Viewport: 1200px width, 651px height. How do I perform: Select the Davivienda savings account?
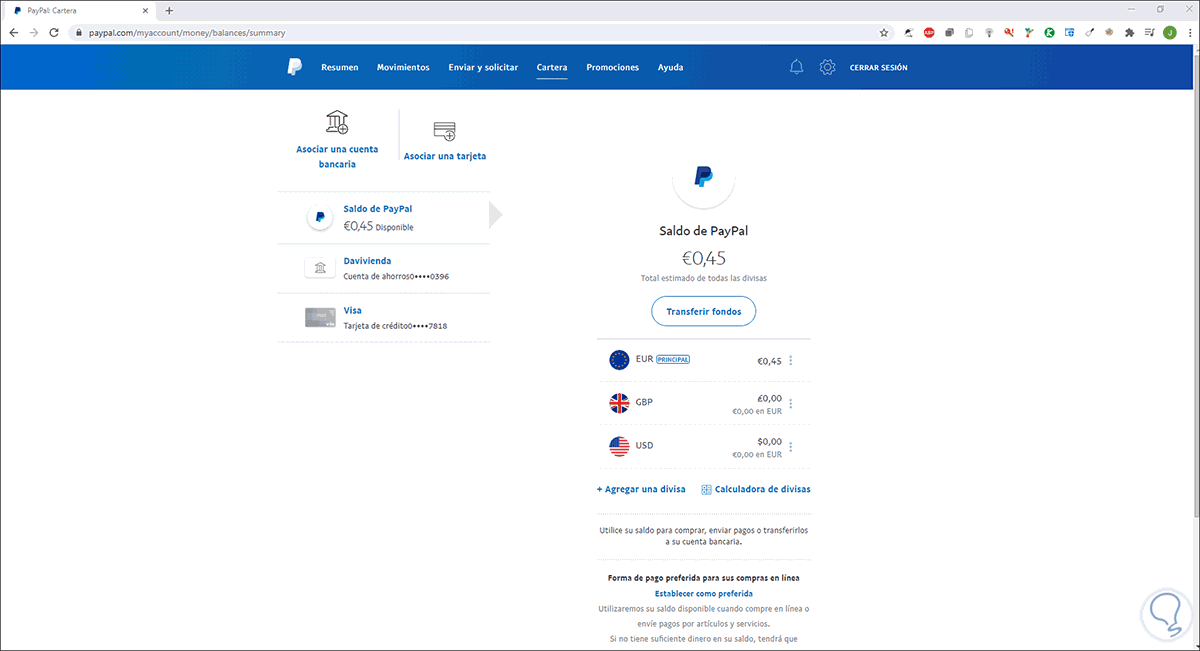pos(384,268)
